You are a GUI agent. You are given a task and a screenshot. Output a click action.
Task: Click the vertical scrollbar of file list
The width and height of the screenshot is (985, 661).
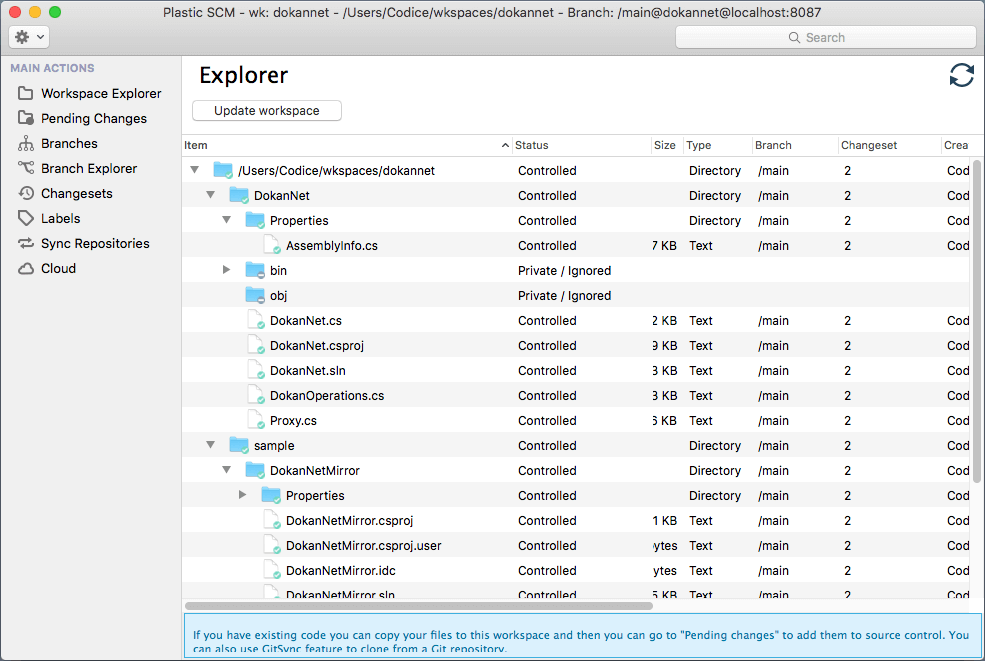pos(977,321)
